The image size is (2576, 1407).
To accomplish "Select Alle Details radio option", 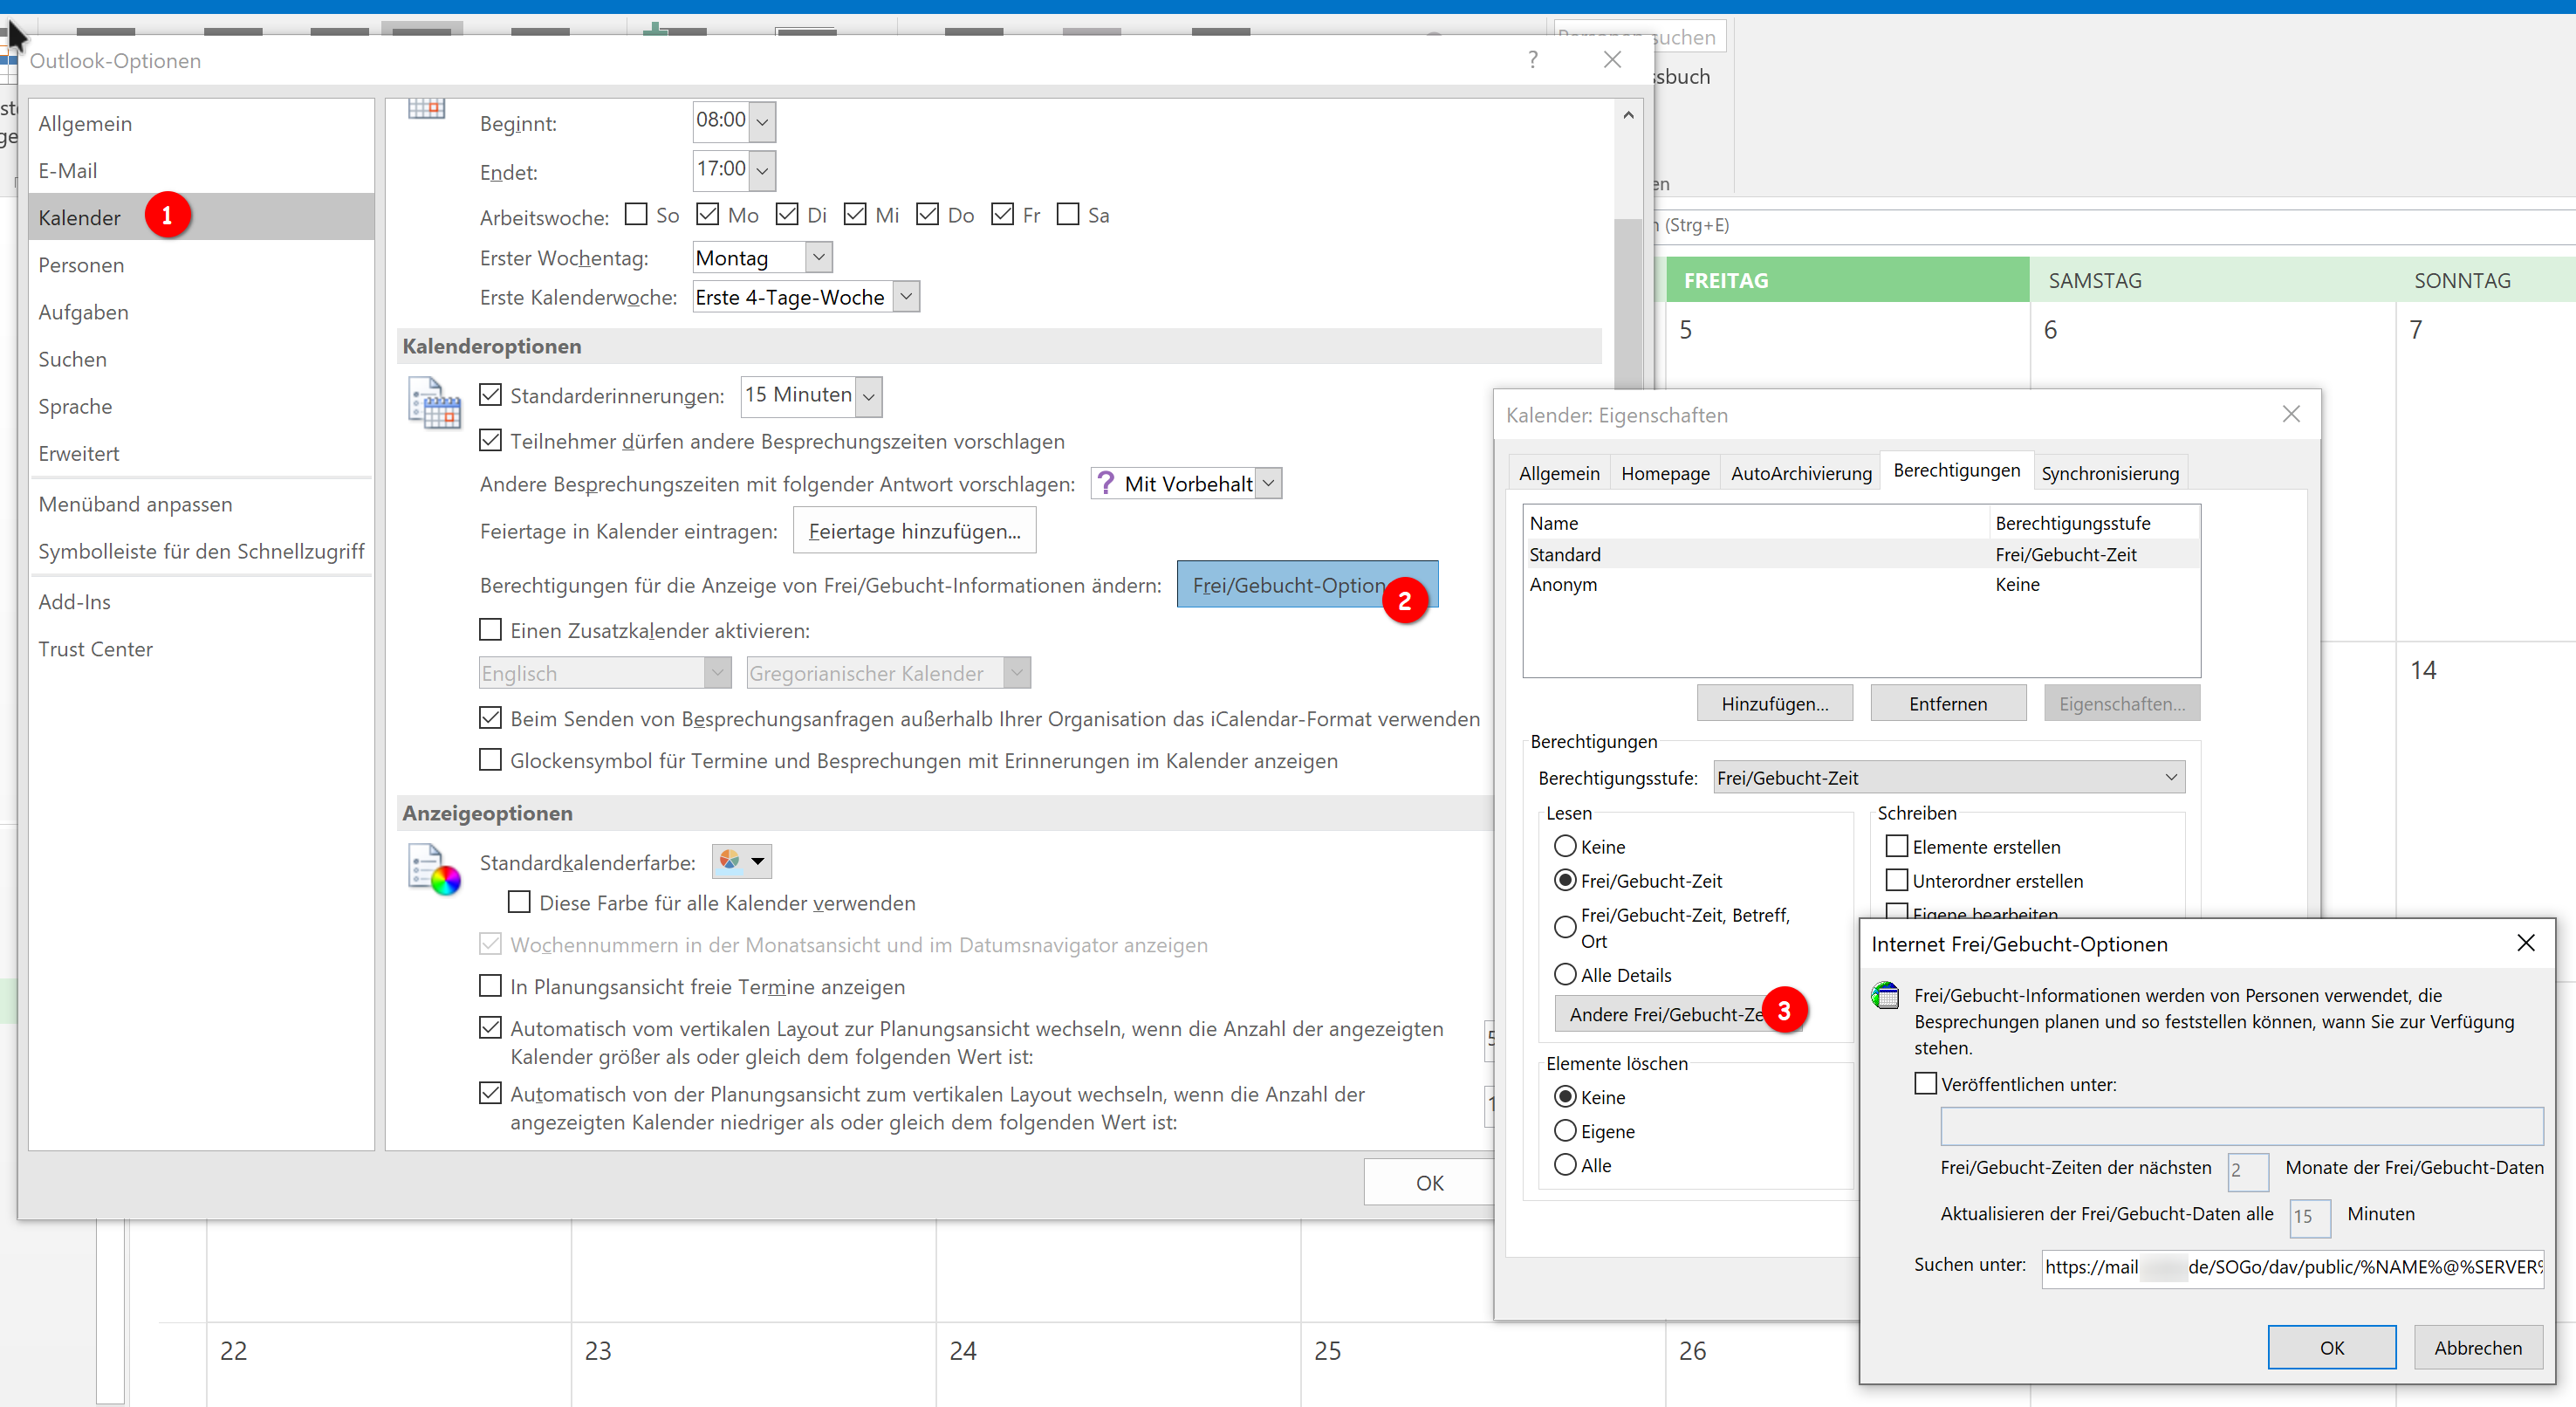I will (x=1565, y=974).
